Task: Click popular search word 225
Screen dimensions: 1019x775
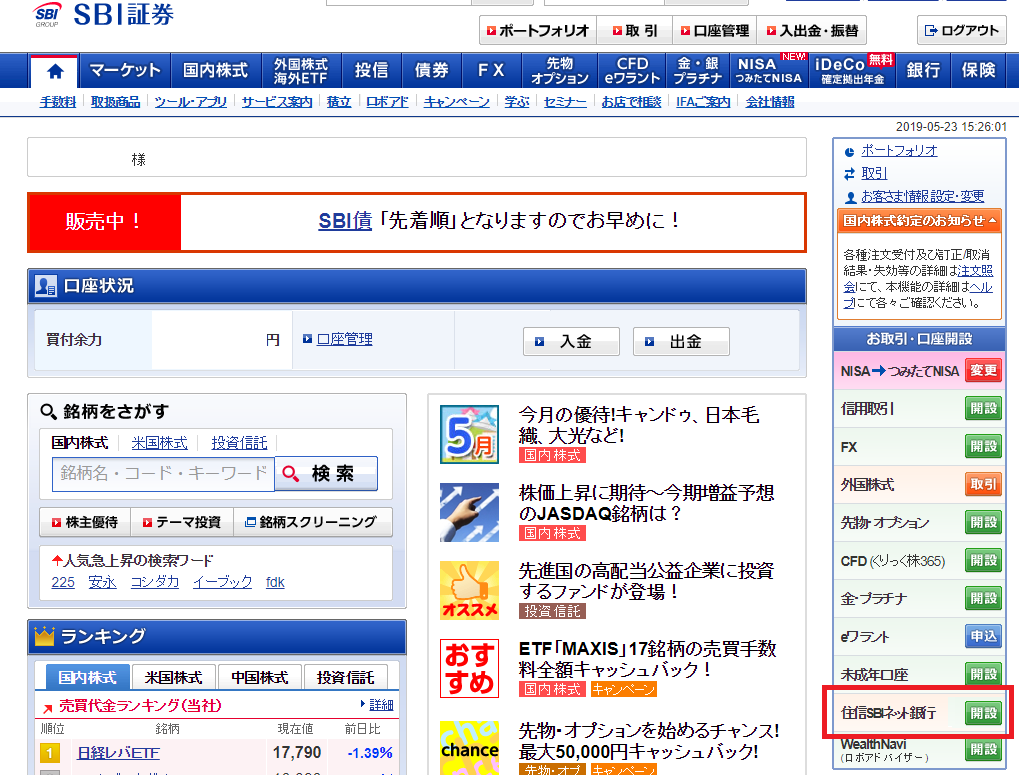Action: (63, 582)
